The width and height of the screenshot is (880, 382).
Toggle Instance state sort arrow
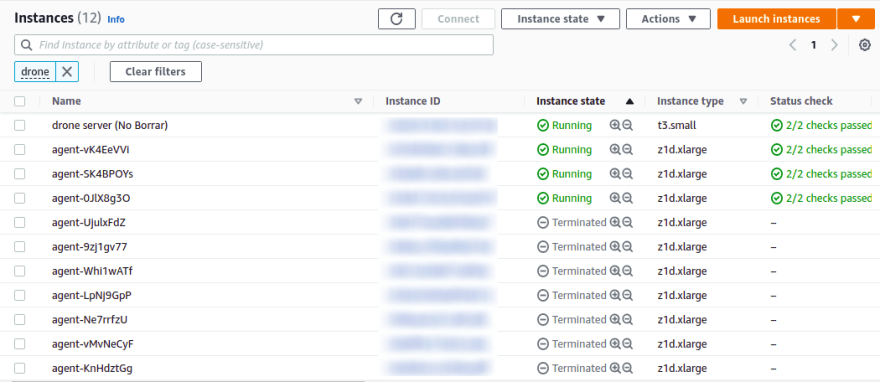[x=629, y=102]
